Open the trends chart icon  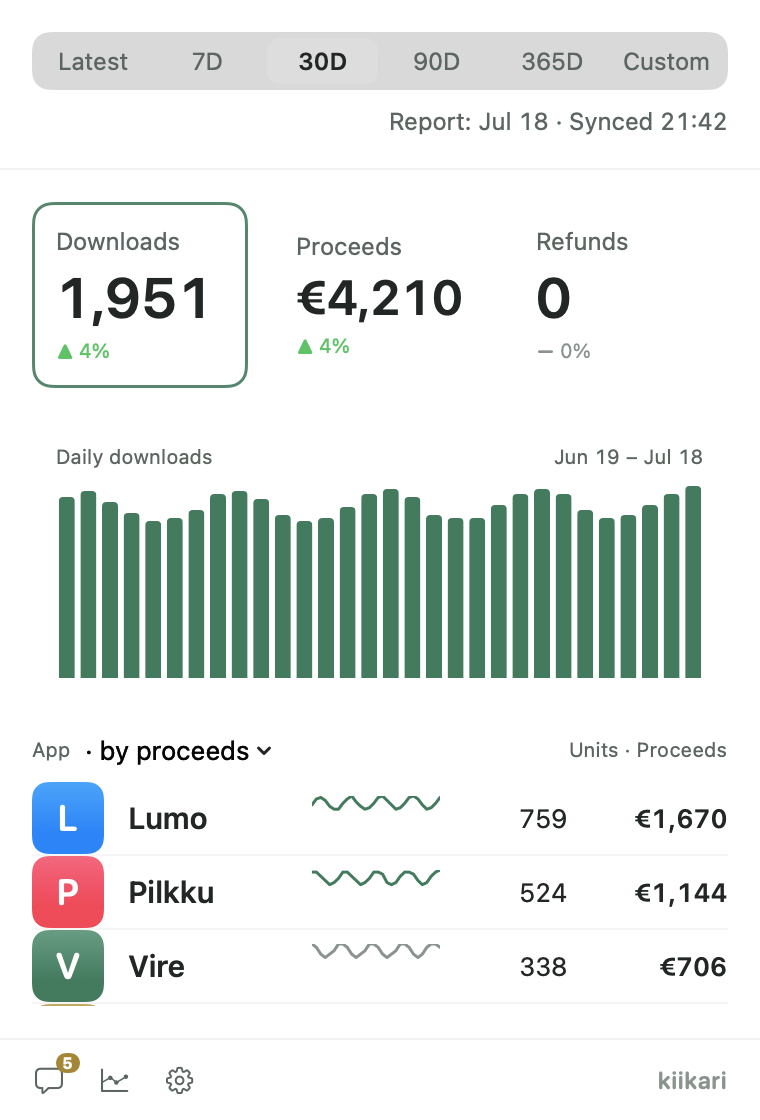[114, 1080]
